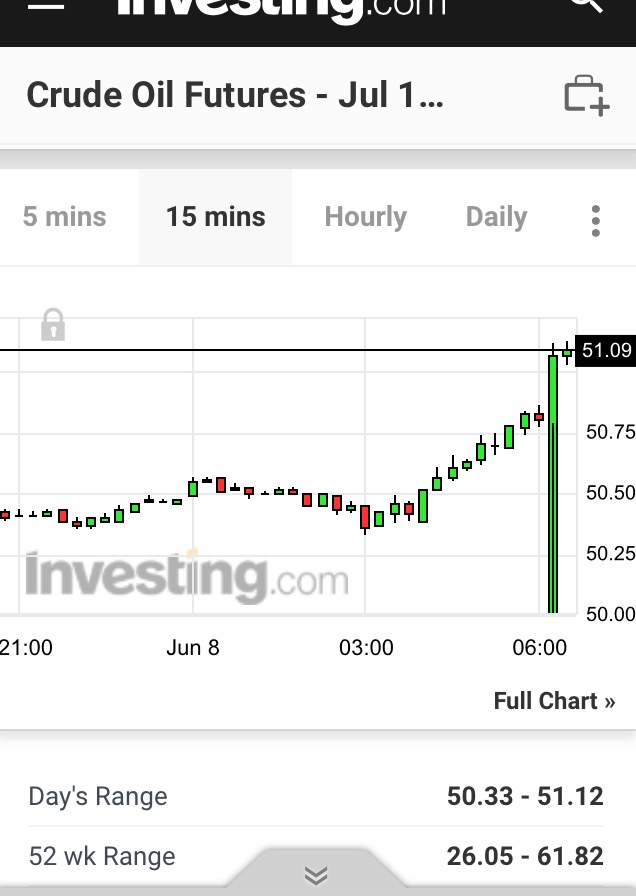Show the Daily chart tab
The height and width of the screenshot is (896, 636).
click(x=496, y=217)
